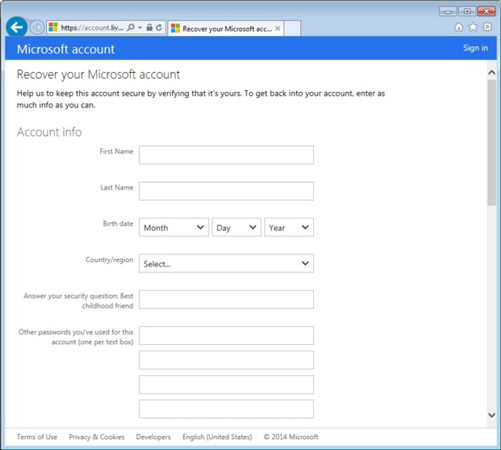Viewport: 501px width, 450px height.
Task: Click the Microsoft account header title
Action: click(66, 49)
